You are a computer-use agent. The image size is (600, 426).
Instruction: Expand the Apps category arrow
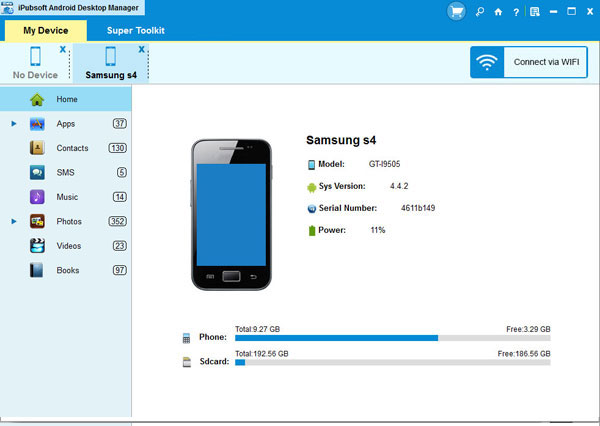tap(14, 124)
